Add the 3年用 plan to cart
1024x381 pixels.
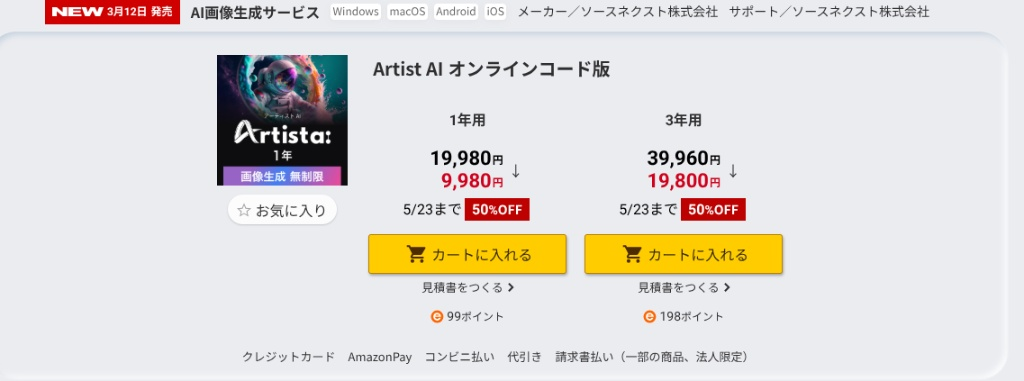click(683, 254)
